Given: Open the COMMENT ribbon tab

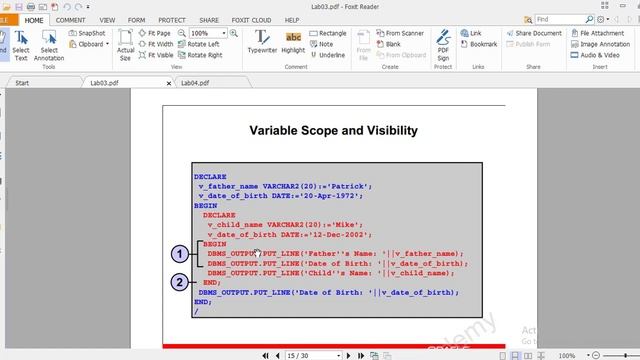Looking at the screenshot, I should 71,20.
